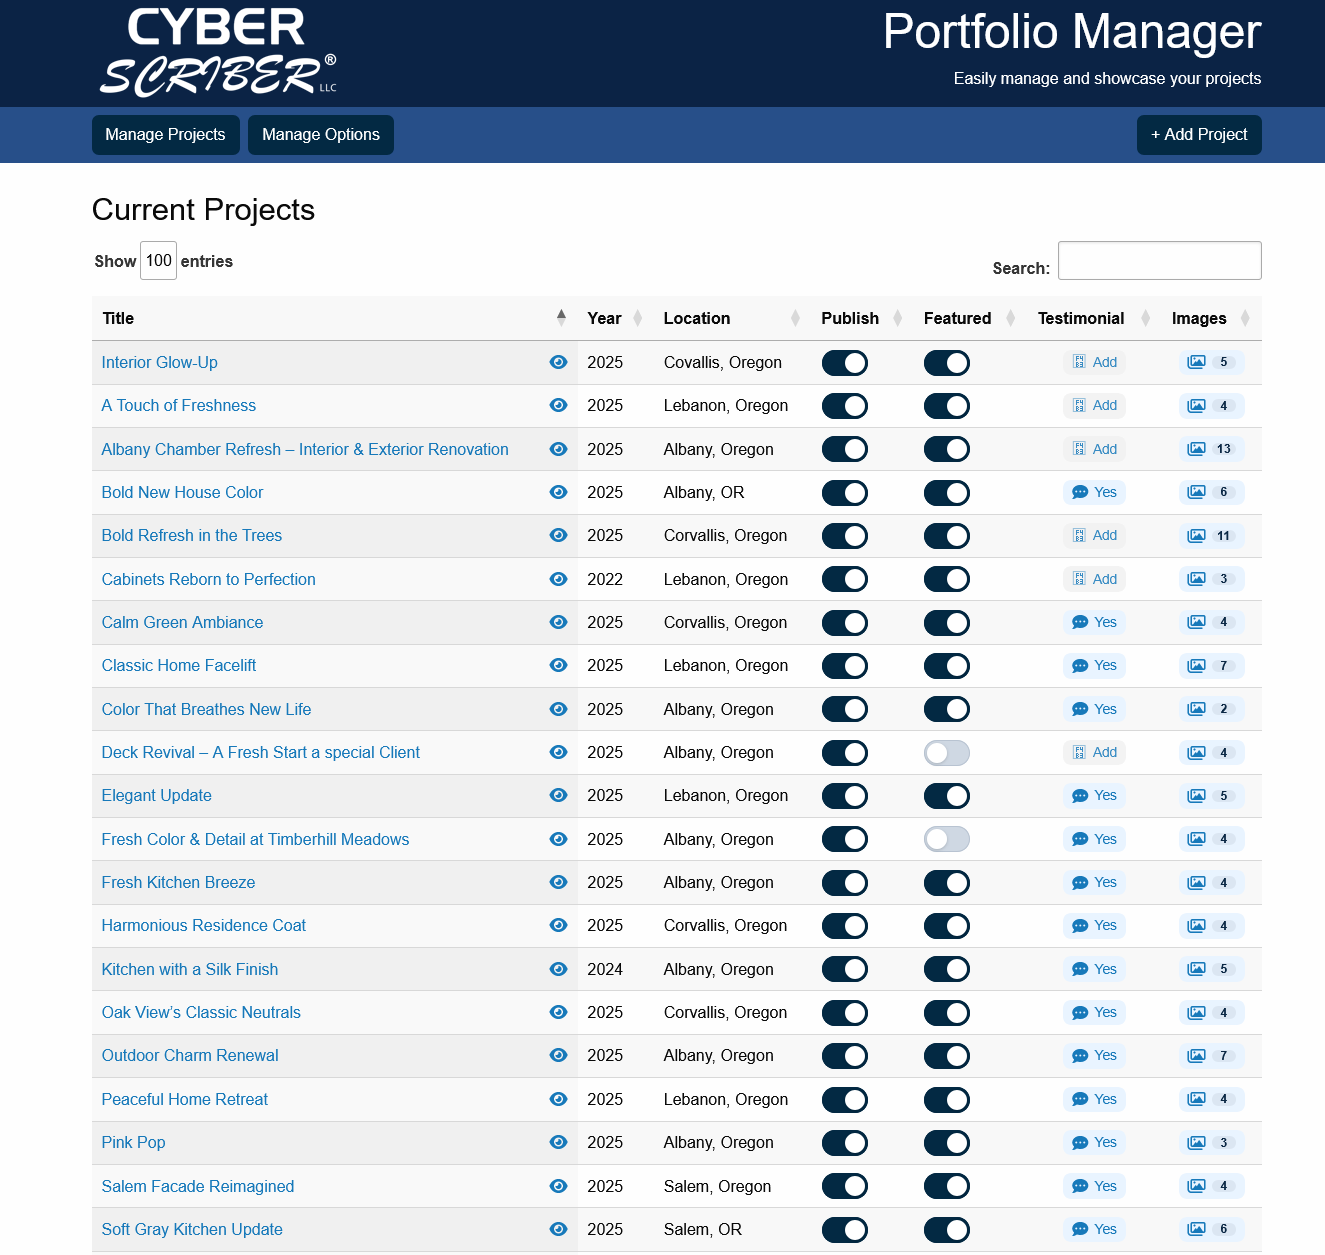The width and height of the screenshot is (1325, 1255).
Task: Toggle Publish for Kitchen with a Silk Finish
Action: point(845,969)
